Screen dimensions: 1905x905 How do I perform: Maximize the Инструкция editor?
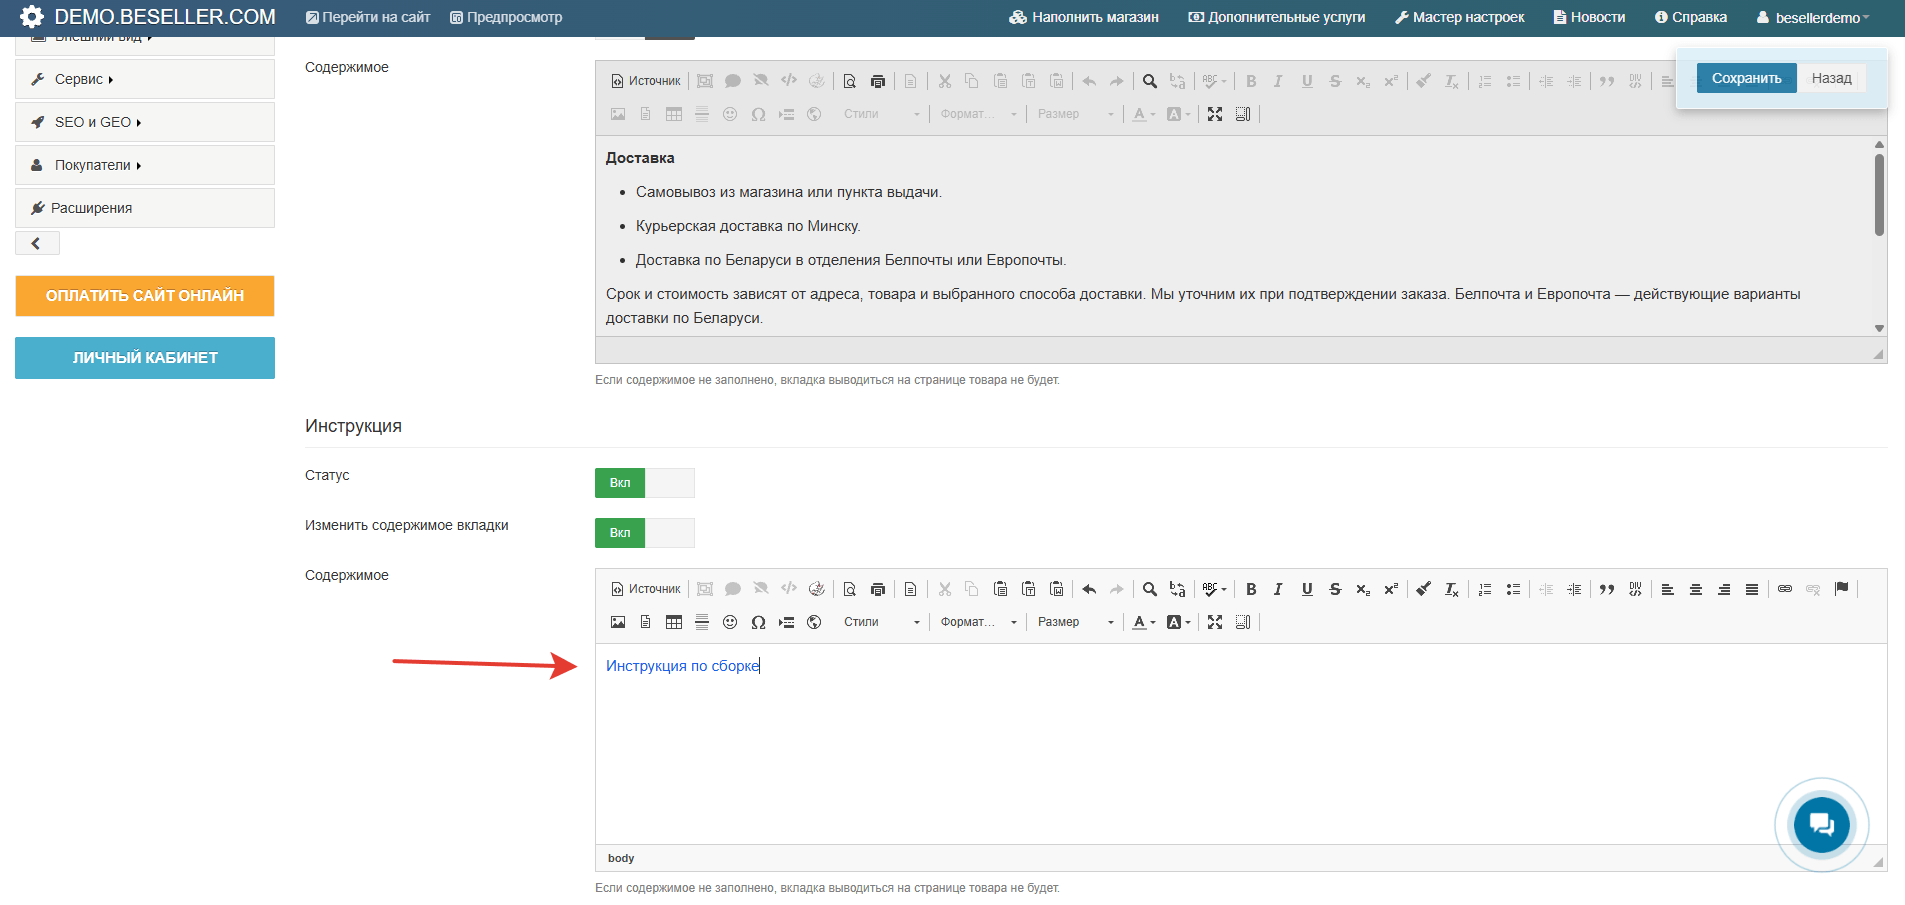click(1215, 622)
